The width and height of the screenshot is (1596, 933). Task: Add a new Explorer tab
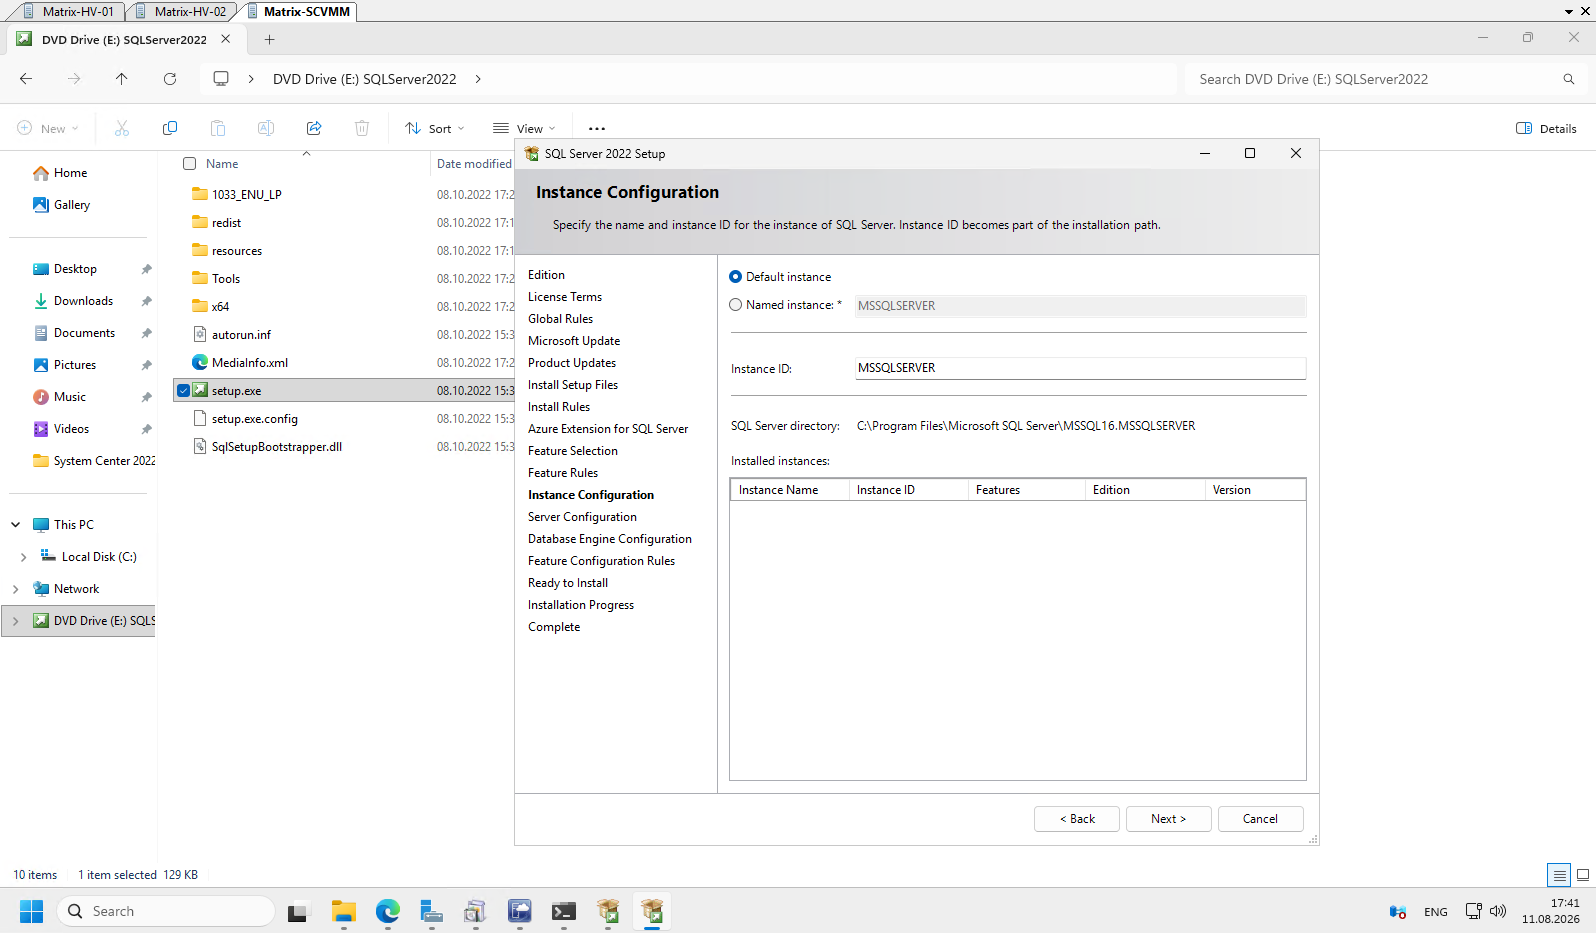pyautogui.click(x=270, y=40)
